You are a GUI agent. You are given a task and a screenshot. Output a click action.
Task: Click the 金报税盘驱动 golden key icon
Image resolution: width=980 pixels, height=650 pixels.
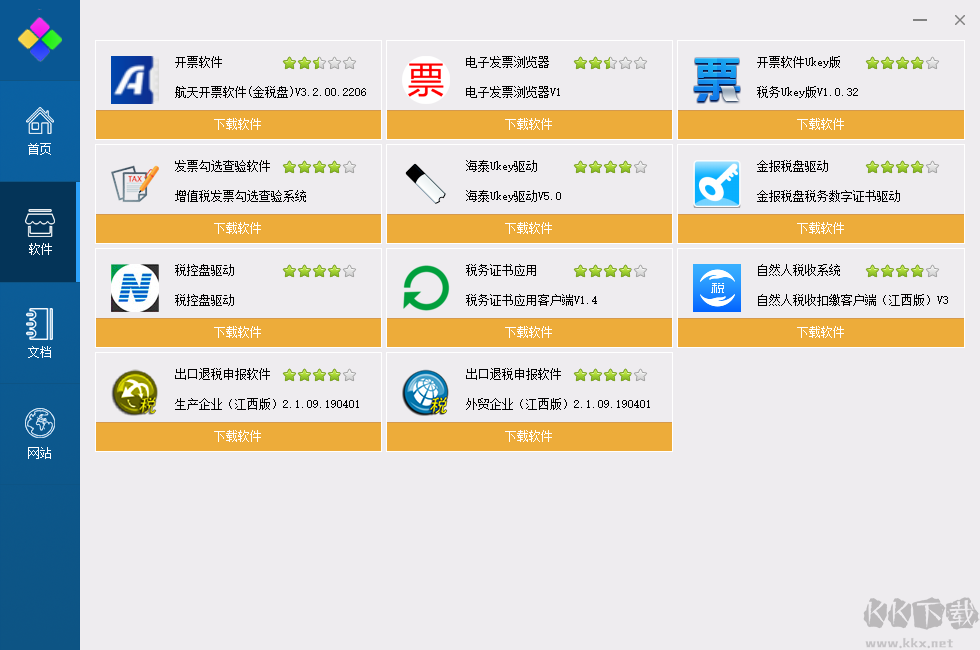[x=716, y=184]
